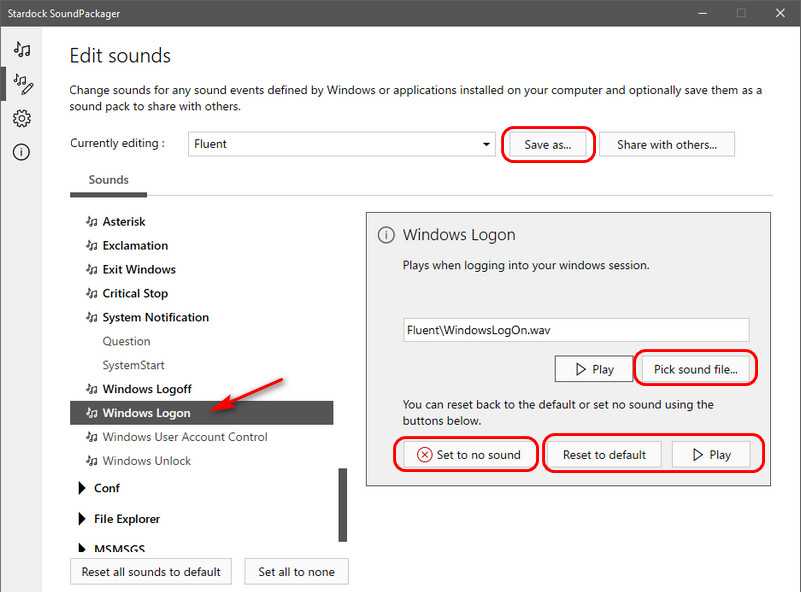Click info icon next to Windows Logon heading
Viewport: 801px width, 592px height.
click(x=386, y=236)
